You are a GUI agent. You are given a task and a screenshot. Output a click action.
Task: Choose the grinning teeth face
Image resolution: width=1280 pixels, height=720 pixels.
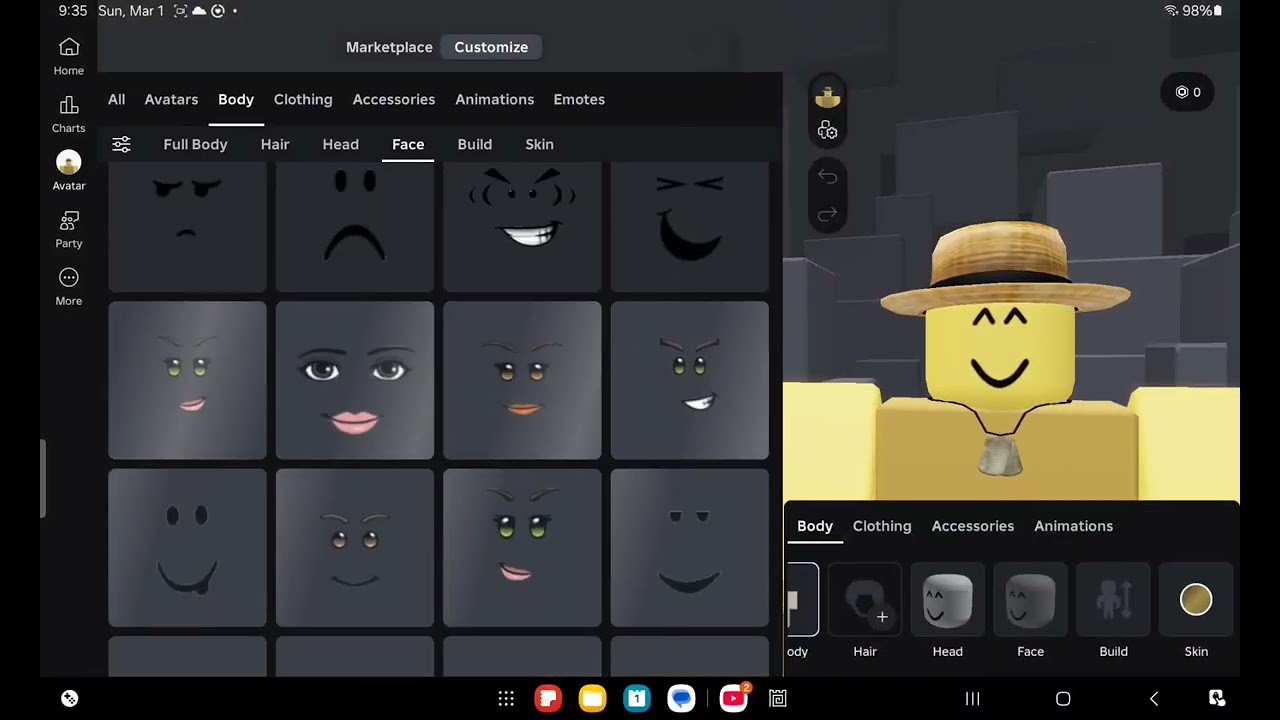click(522, 228)
